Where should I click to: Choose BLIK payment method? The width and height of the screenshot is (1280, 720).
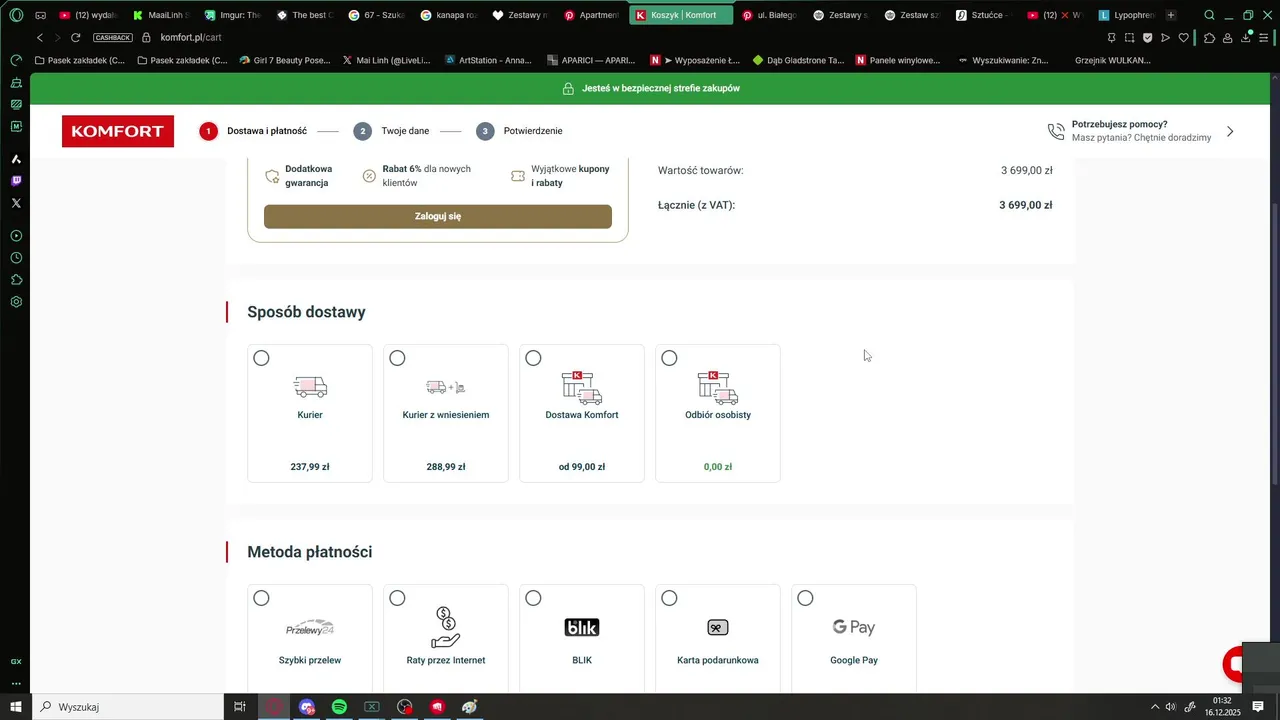[582, 638]
